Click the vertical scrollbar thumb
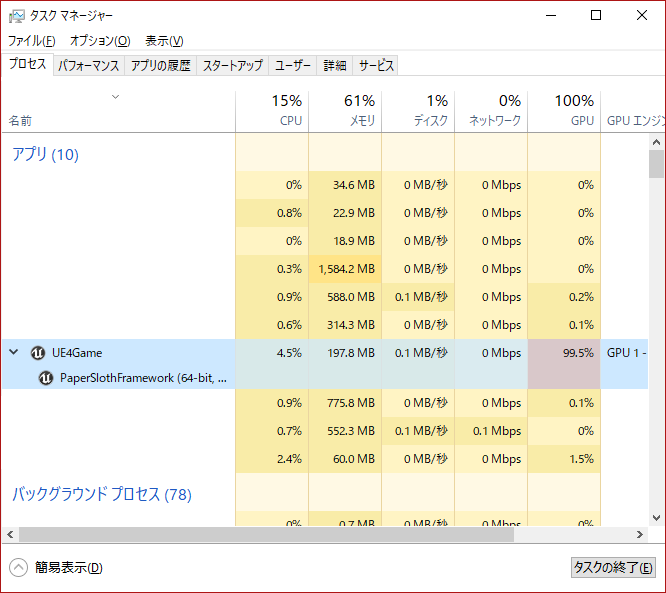Viewport: 666px width, 593px height. 656,164
